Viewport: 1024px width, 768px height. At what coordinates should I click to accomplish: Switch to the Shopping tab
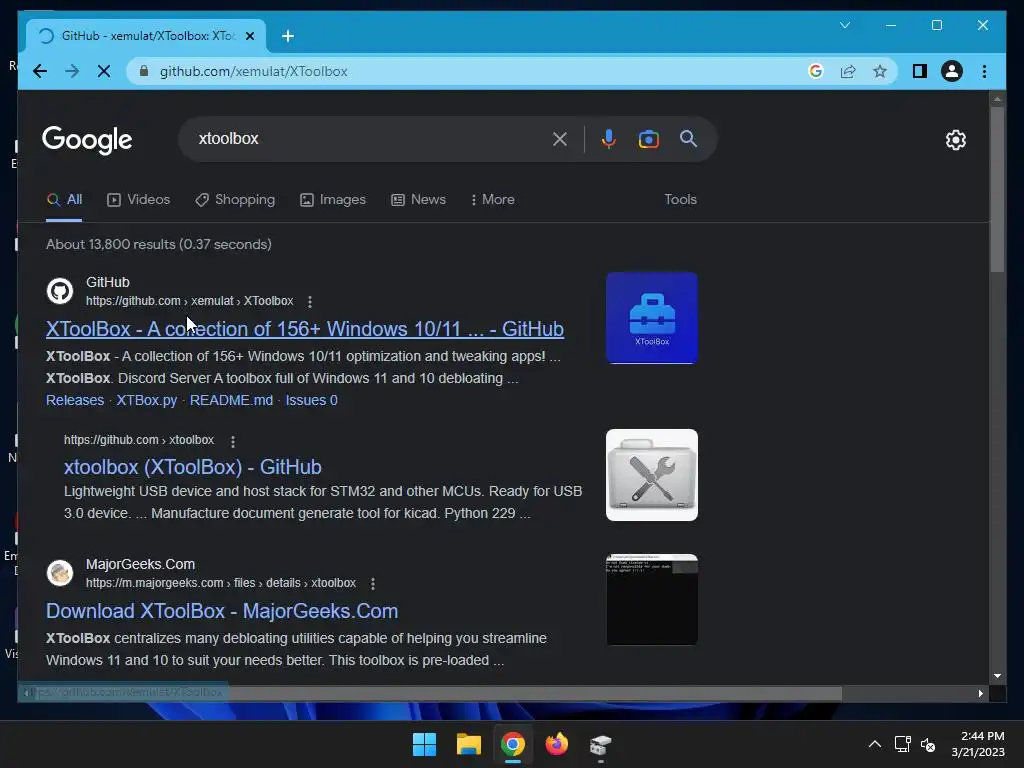click(235, 200)
